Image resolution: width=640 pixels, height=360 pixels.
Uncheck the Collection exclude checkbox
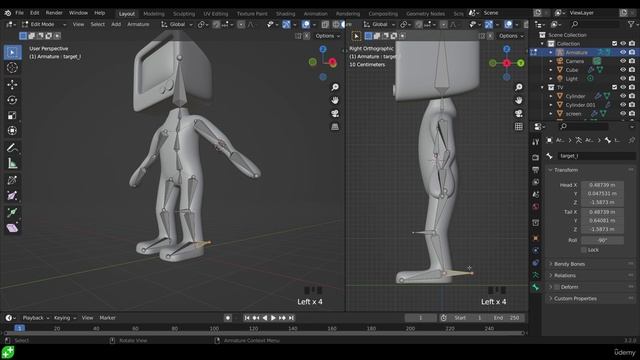click(x=614, y=44)
